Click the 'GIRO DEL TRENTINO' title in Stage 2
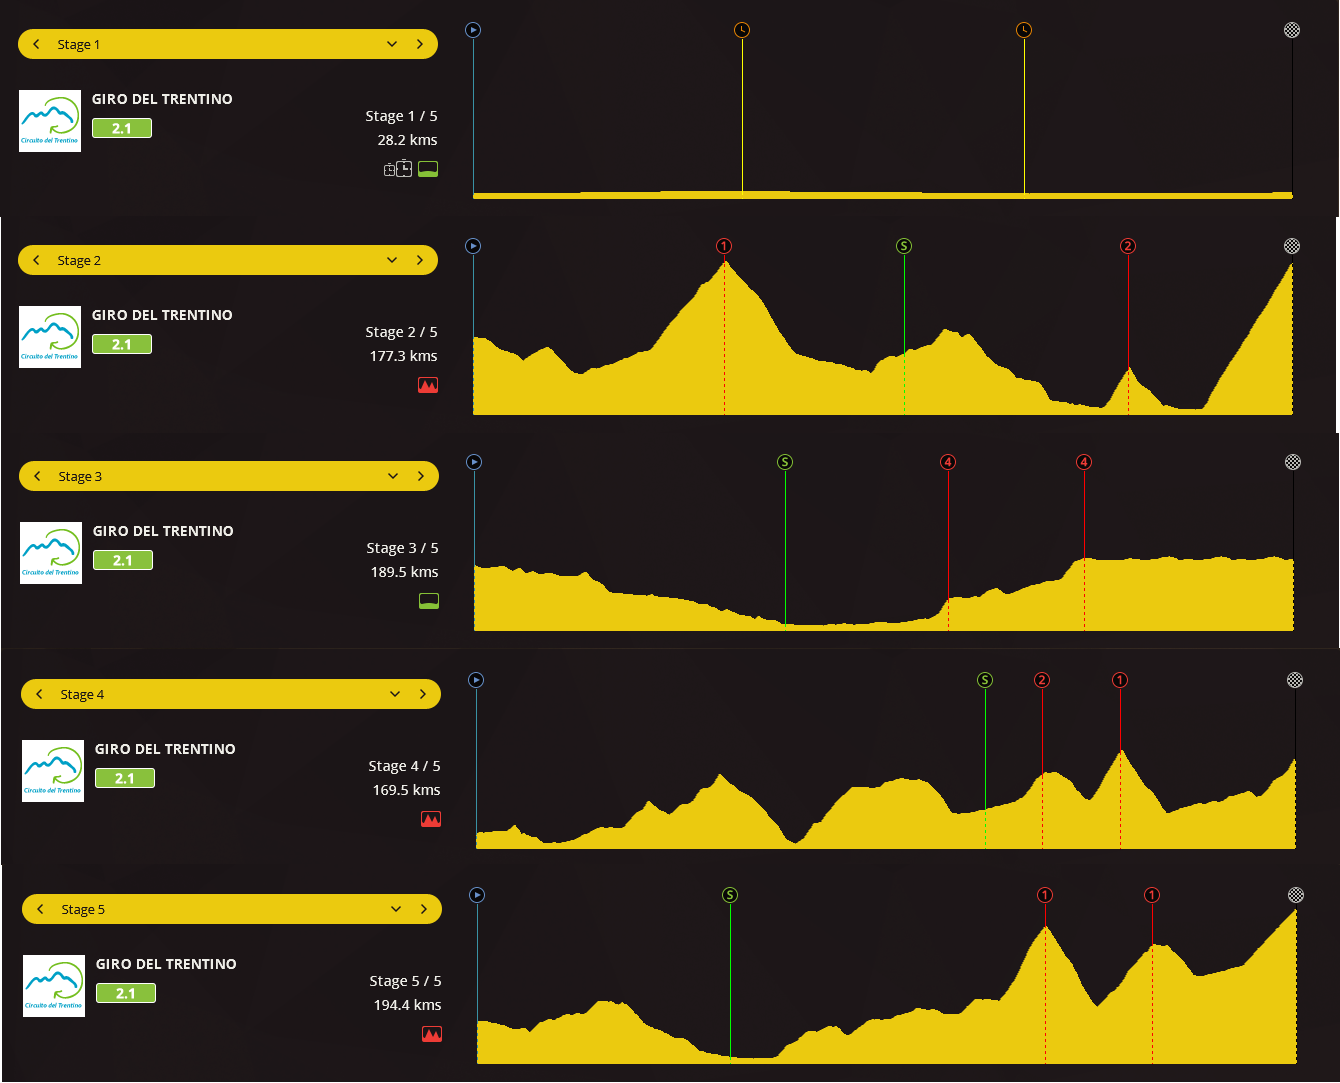This screenshot has width=1340, height=1083. [162, 315]
